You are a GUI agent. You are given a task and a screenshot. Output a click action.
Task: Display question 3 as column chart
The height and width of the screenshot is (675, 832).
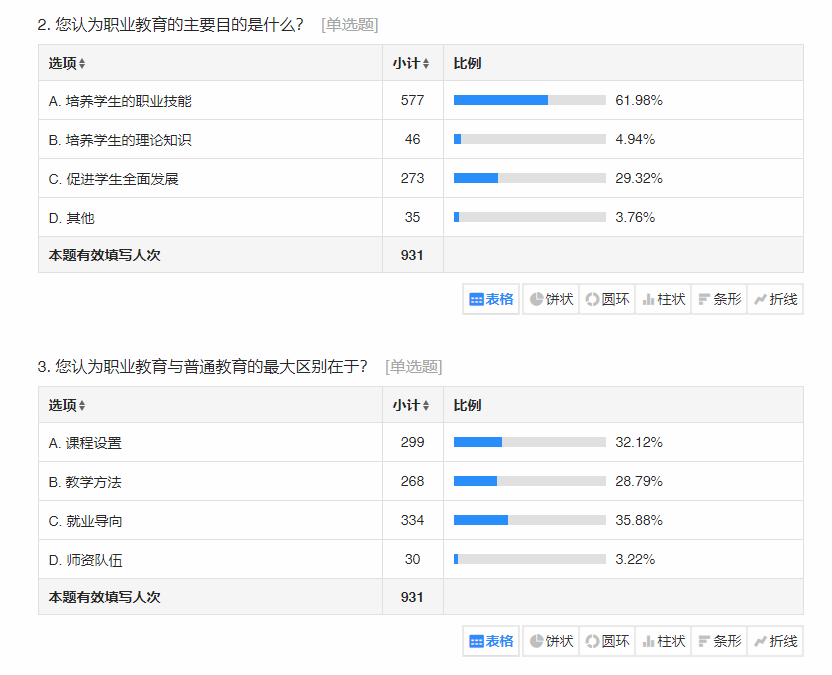pos(663,641)
